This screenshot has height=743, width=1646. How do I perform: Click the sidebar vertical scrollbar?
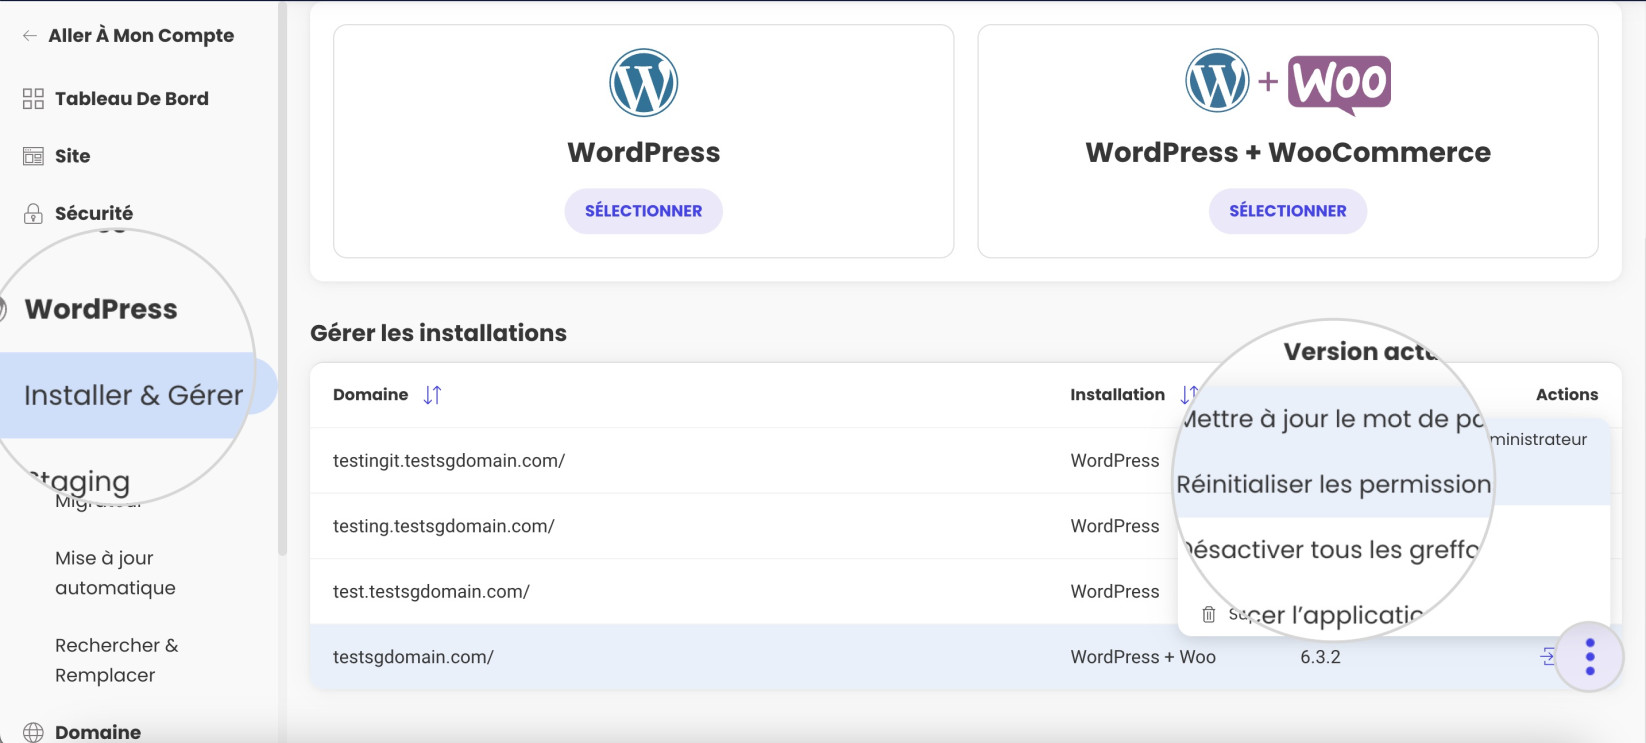[x=282, y=280]
